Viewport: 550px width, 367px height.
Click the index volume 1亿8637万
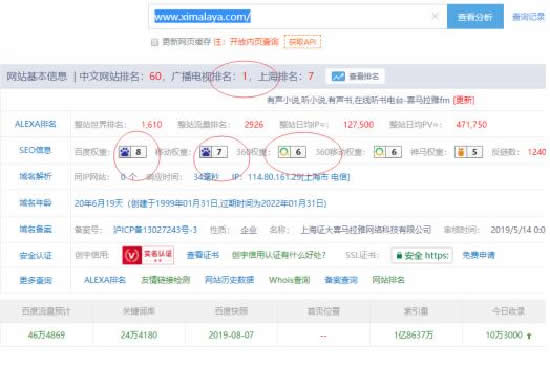coord(414,335)
